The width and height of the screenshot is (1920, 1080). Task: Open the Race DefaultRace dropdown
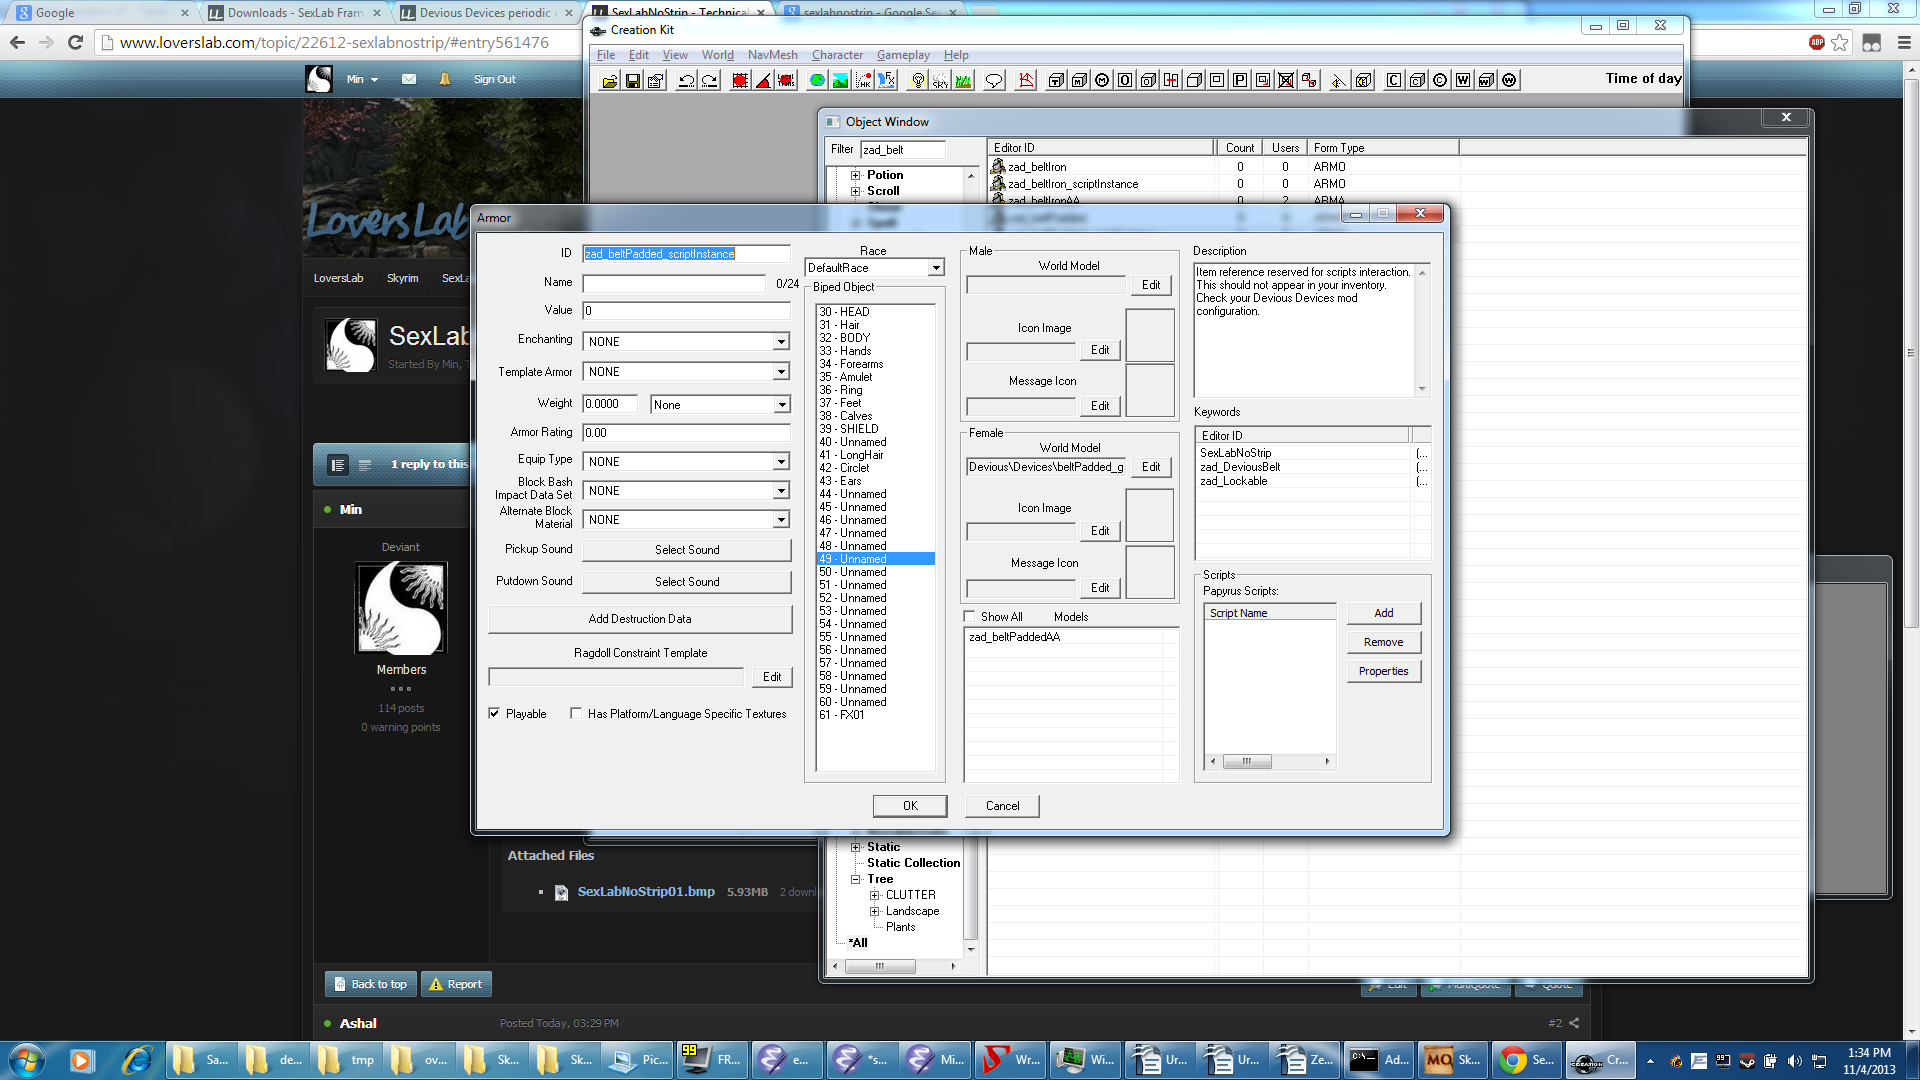936,268
